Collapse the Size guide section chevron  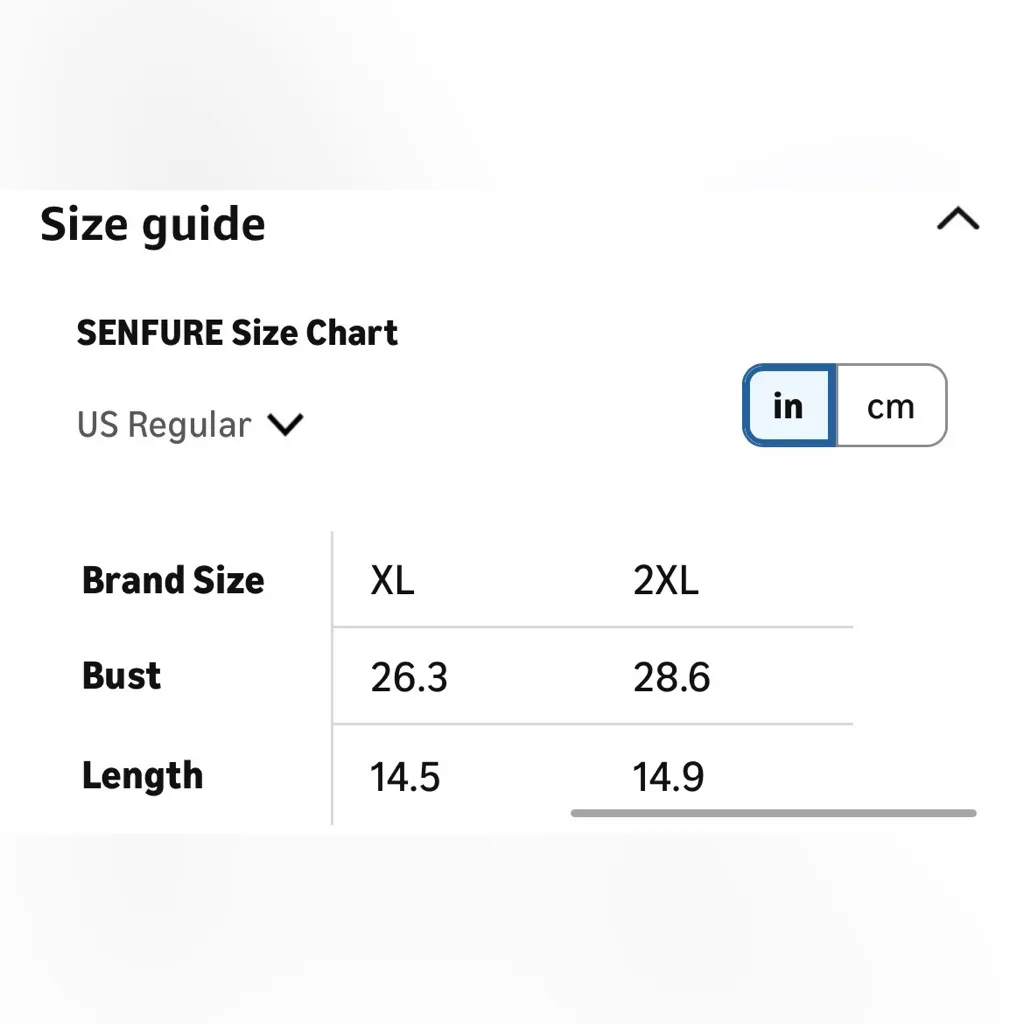coord(957,220)
